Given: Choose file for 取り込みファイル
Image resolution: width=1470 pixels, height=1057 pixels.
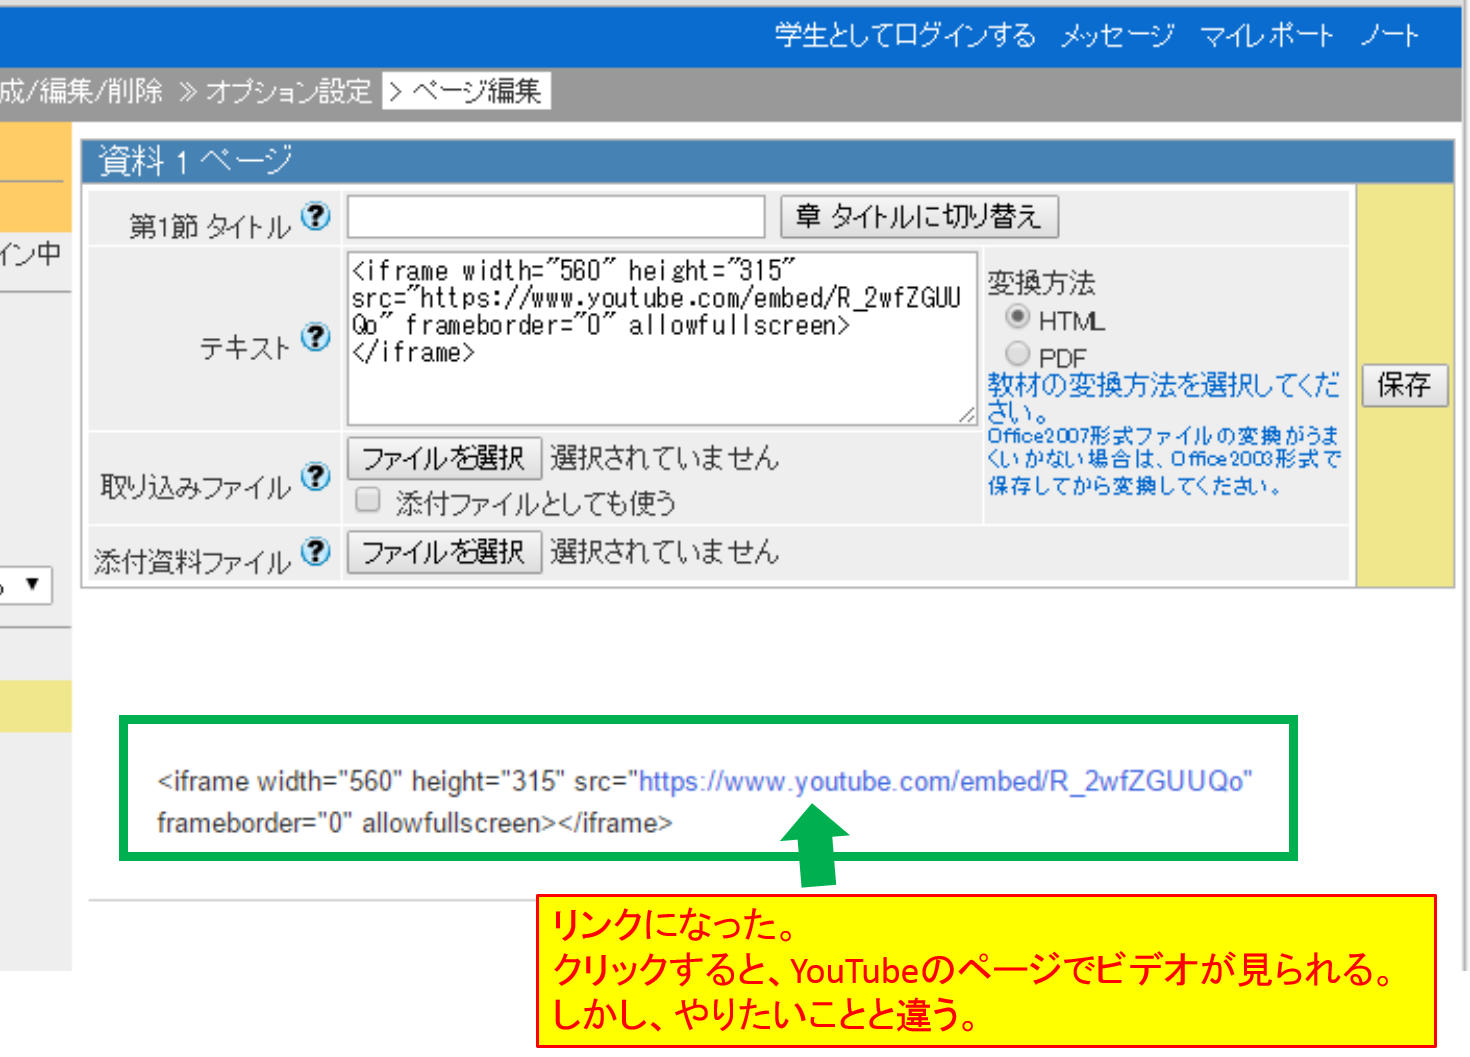Looking at the screenshot, I should tap(444, 458).
